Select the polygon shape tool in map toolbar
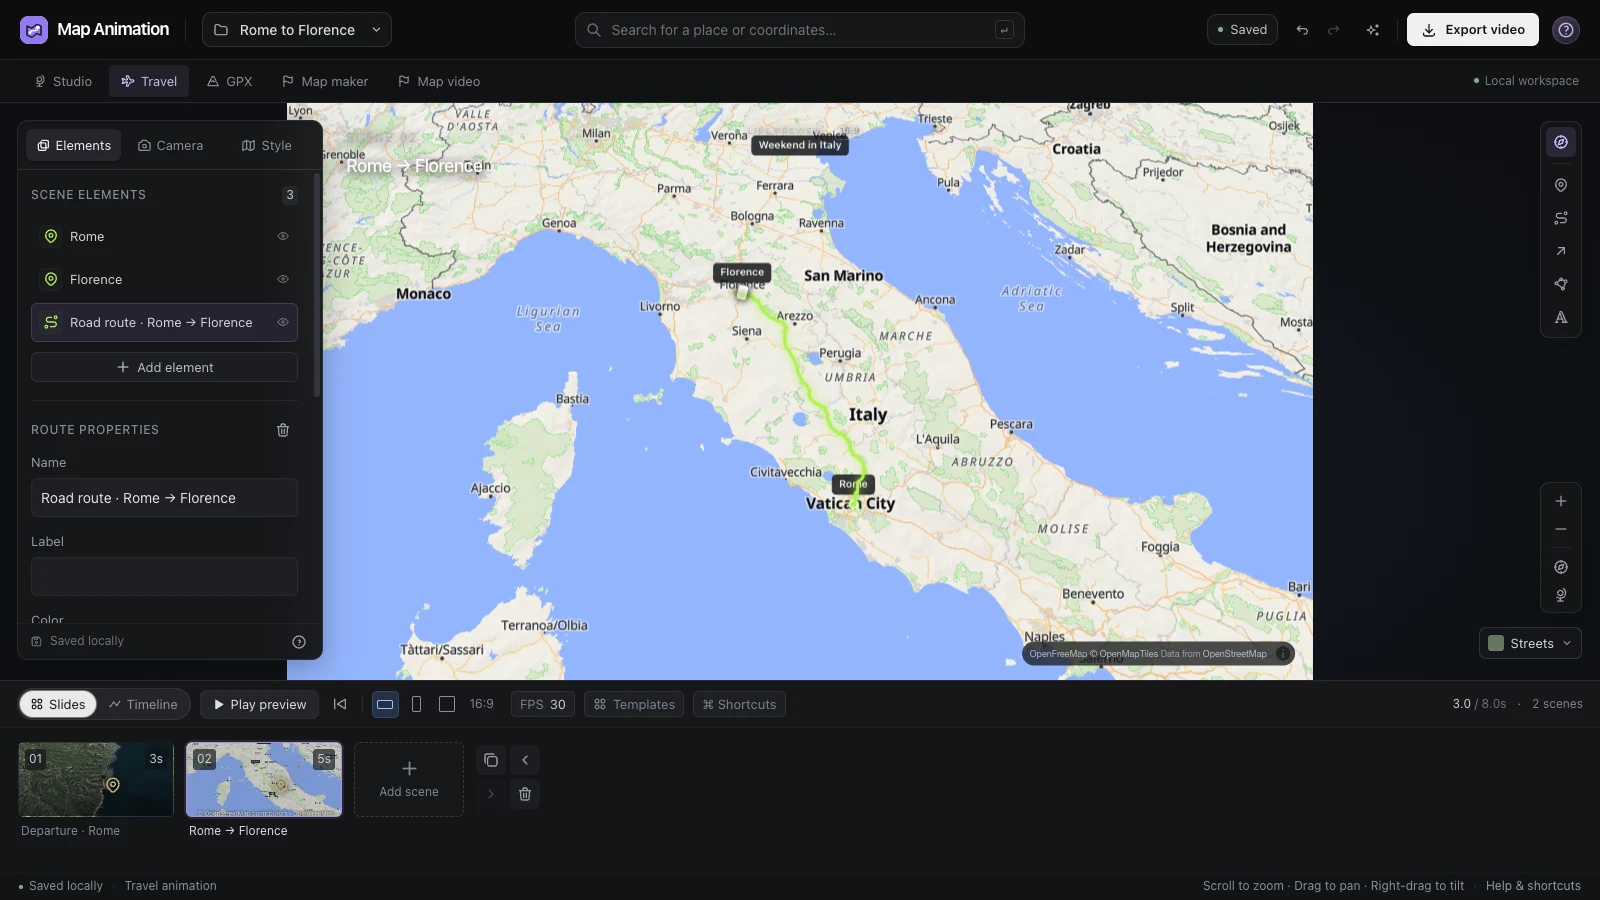The width and height of the screenshot is (1600, 900). click(1560, 284)
